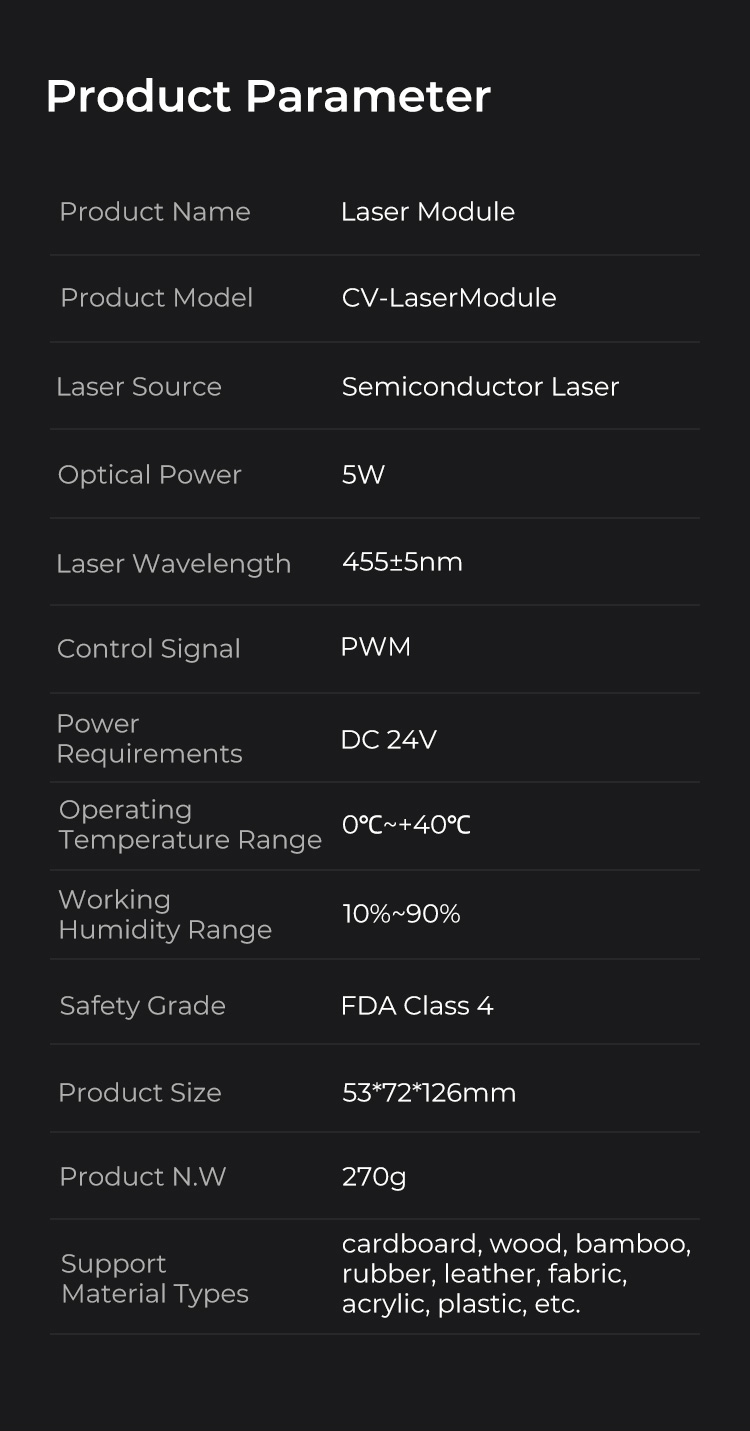Select the 270g net weight value
The width and height of the screenshot is (750, 1431).
point(374,1177)
